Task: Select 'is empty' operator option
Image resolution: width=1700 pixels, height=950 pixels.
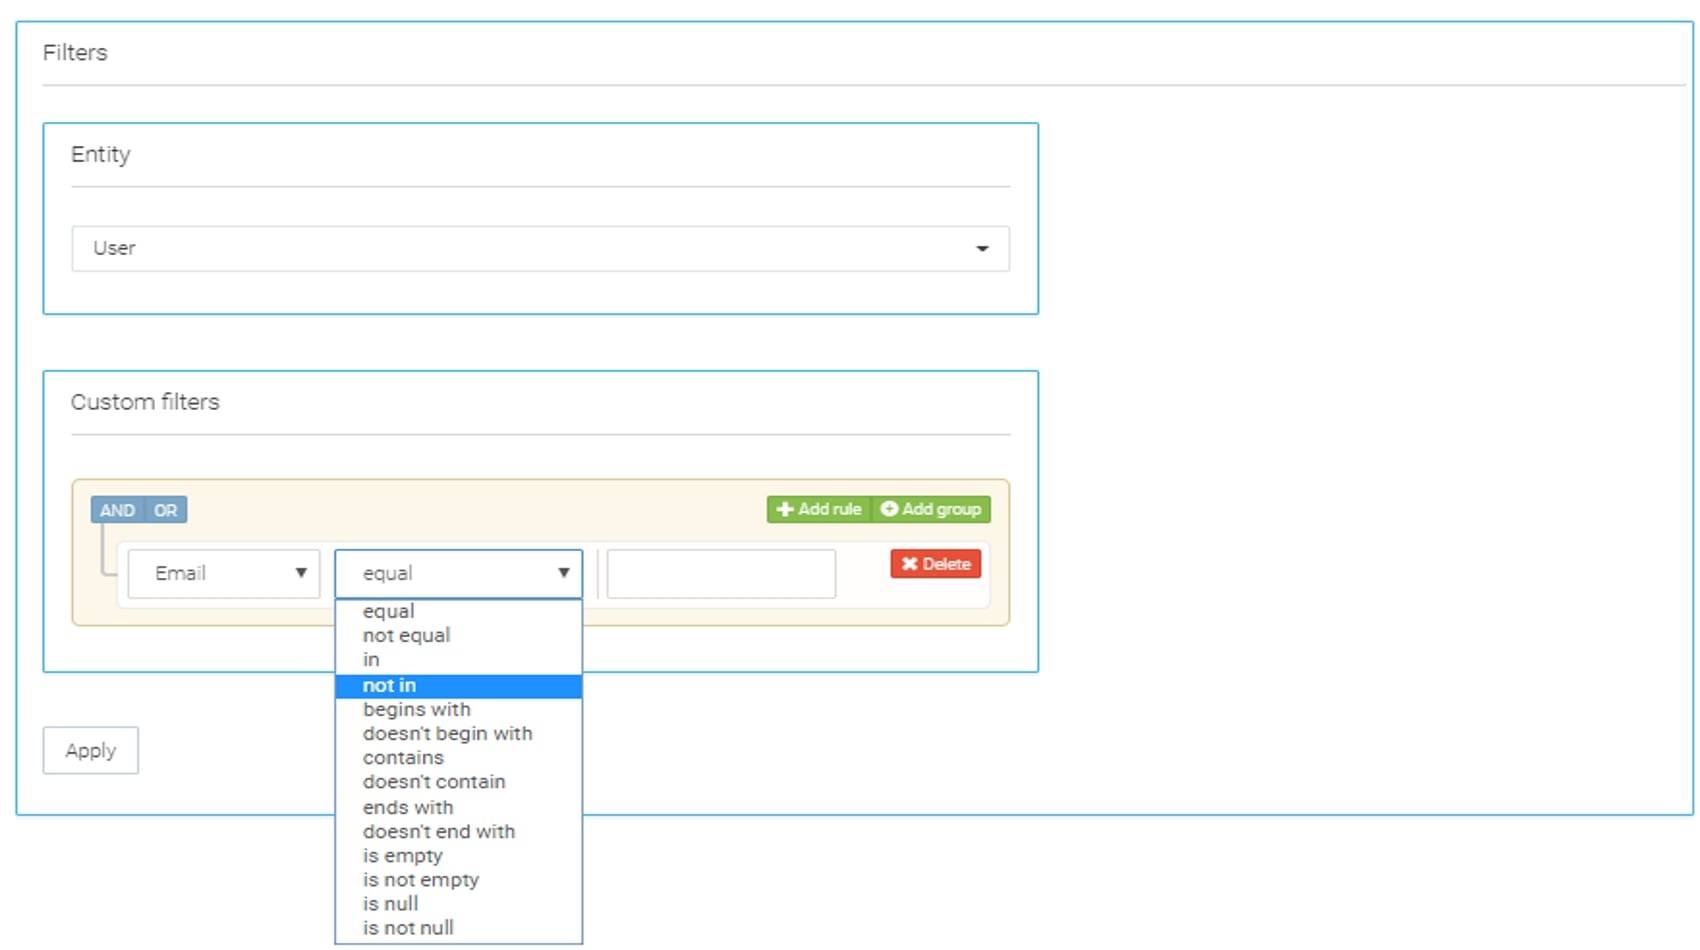Action: (x=402, y=855)
